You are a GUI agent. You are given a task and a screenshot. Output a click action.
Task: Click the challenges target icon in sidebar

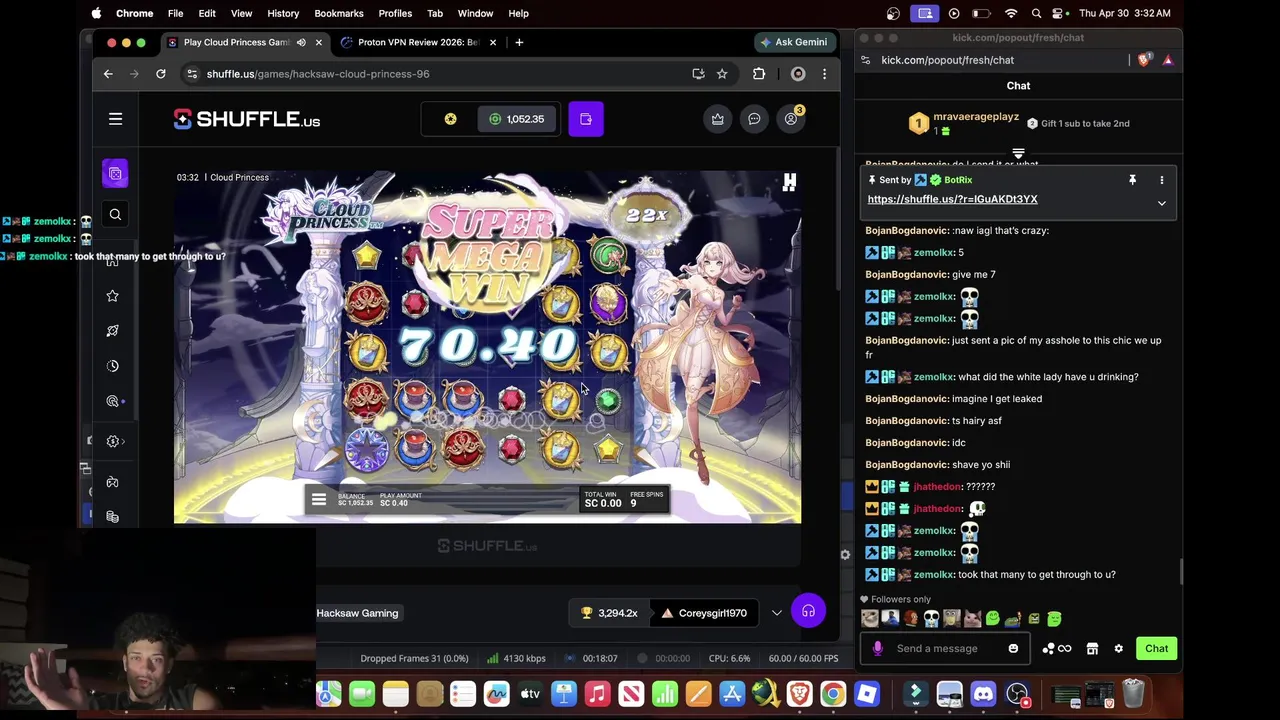112,401
